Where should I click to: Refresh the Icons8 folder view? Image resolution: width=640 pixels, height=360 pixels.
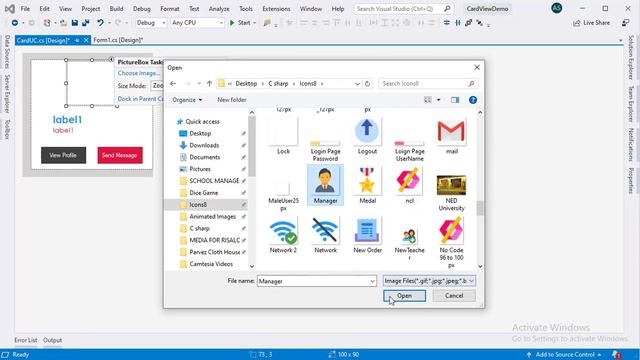tap(367, 84)
